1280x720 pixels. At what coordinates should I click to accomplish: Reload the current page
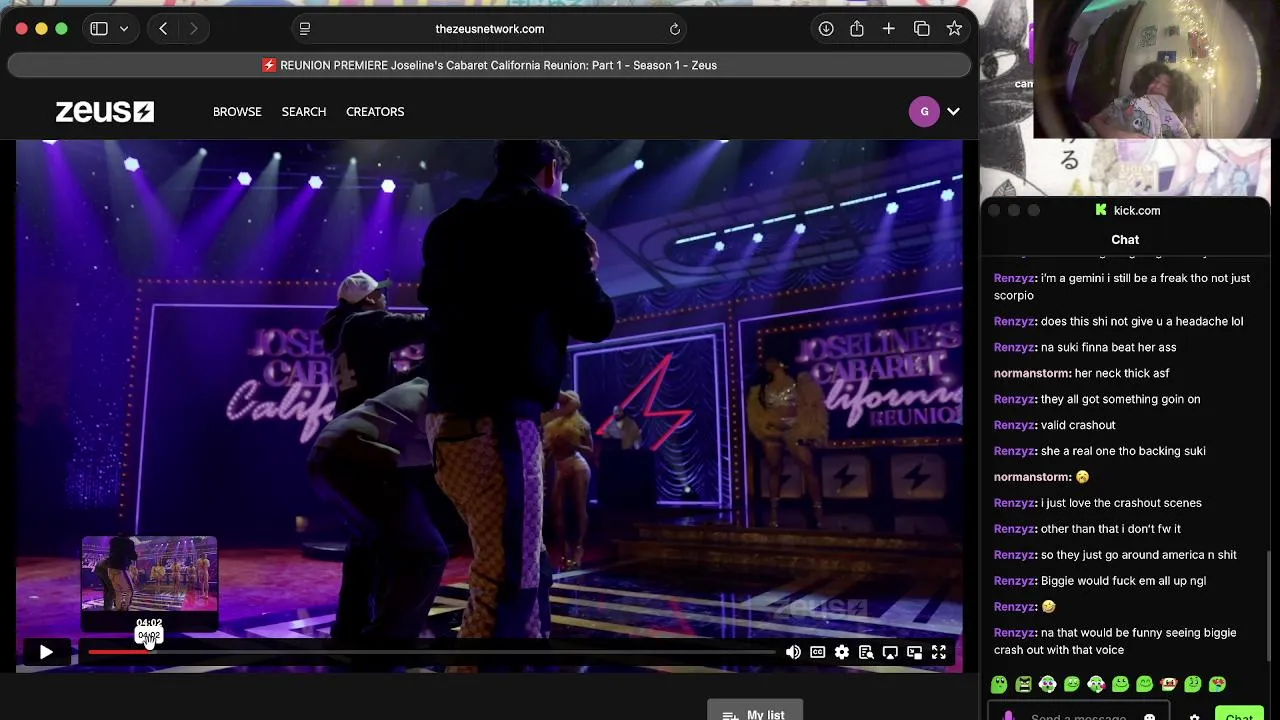[675, 29]
